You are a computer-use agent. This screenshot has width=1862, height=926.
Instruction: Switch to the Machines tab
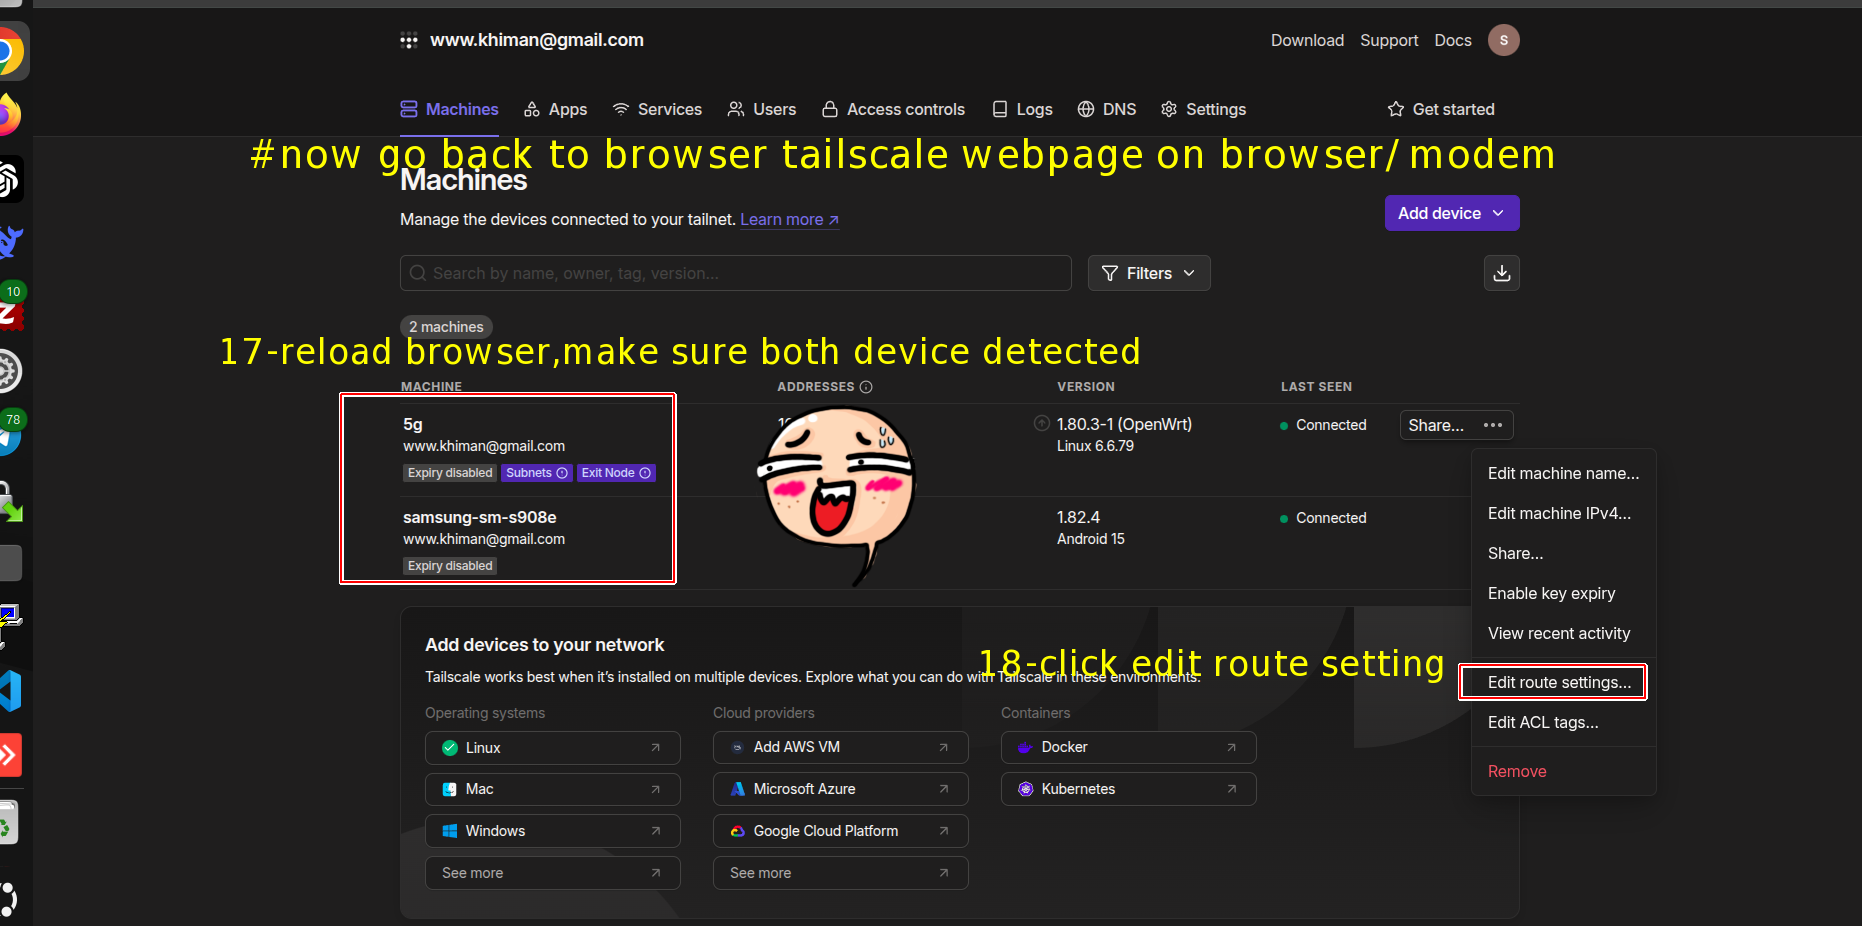coord(449,109)
